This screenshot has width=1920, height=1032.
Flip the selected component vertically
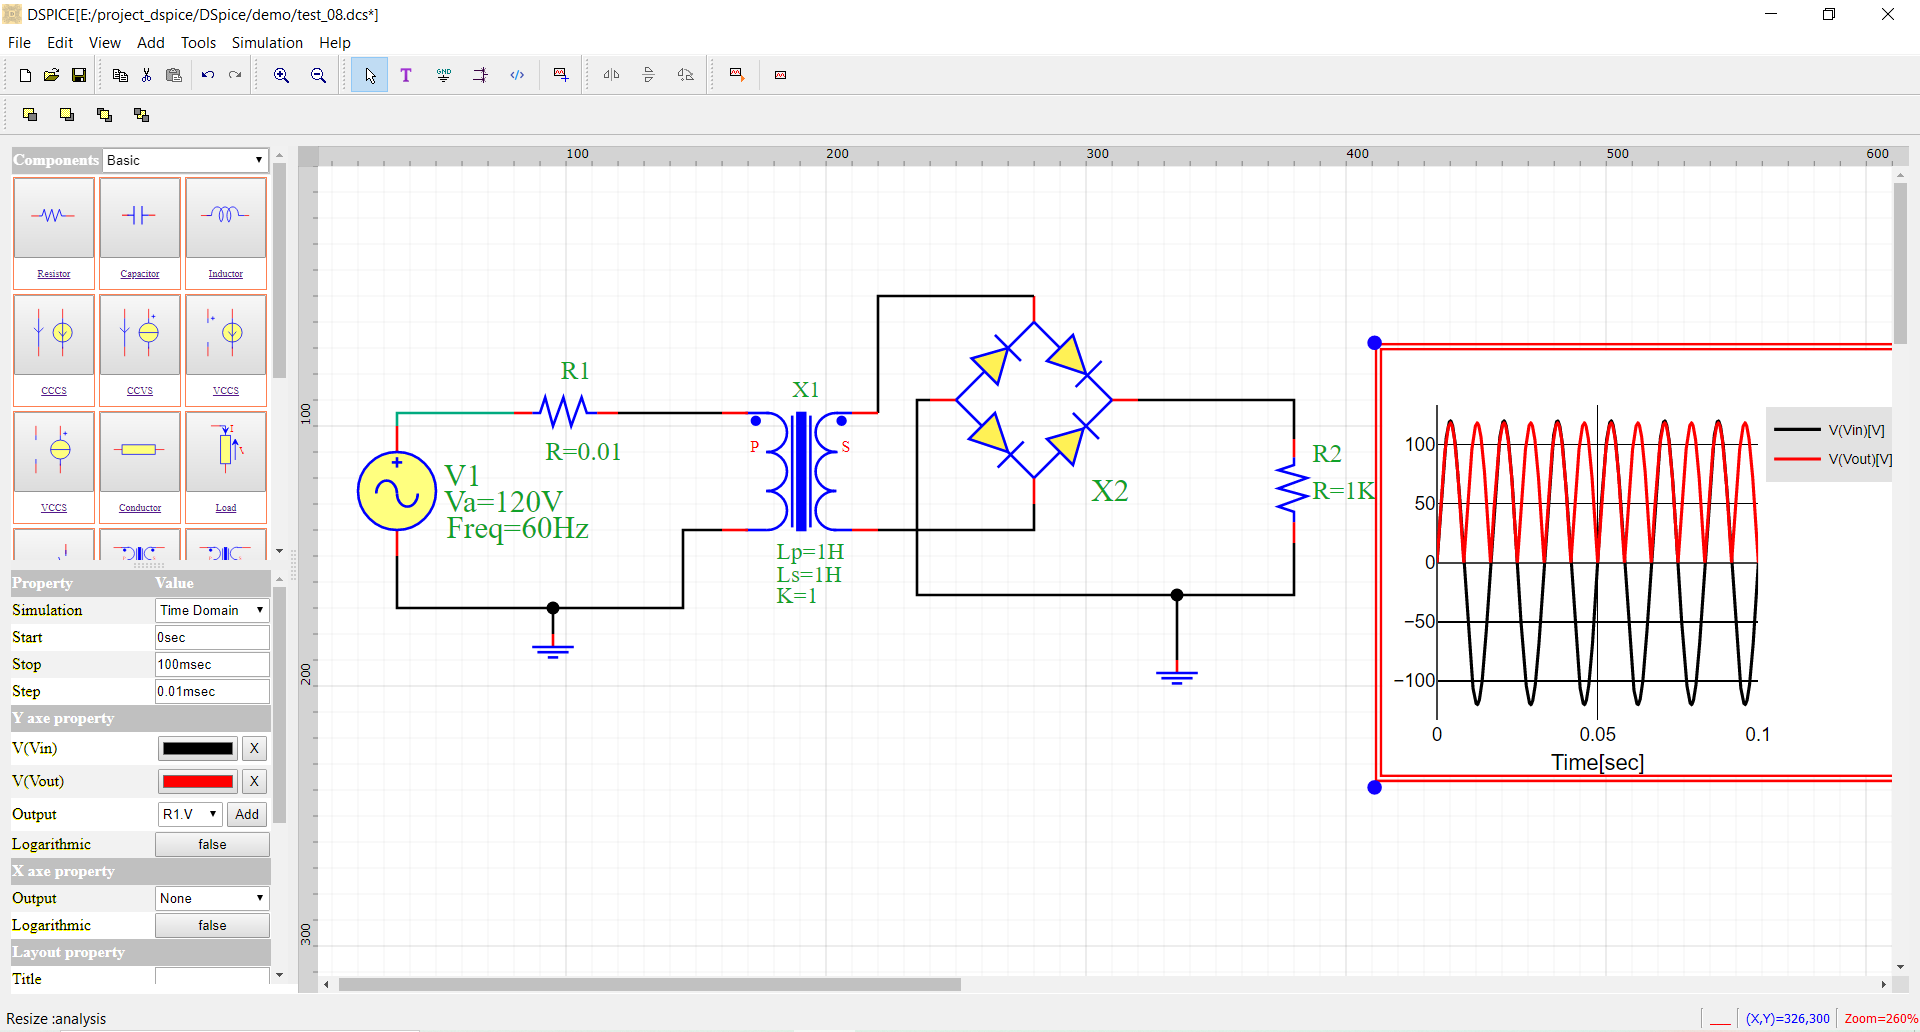[x=648, y=74]
